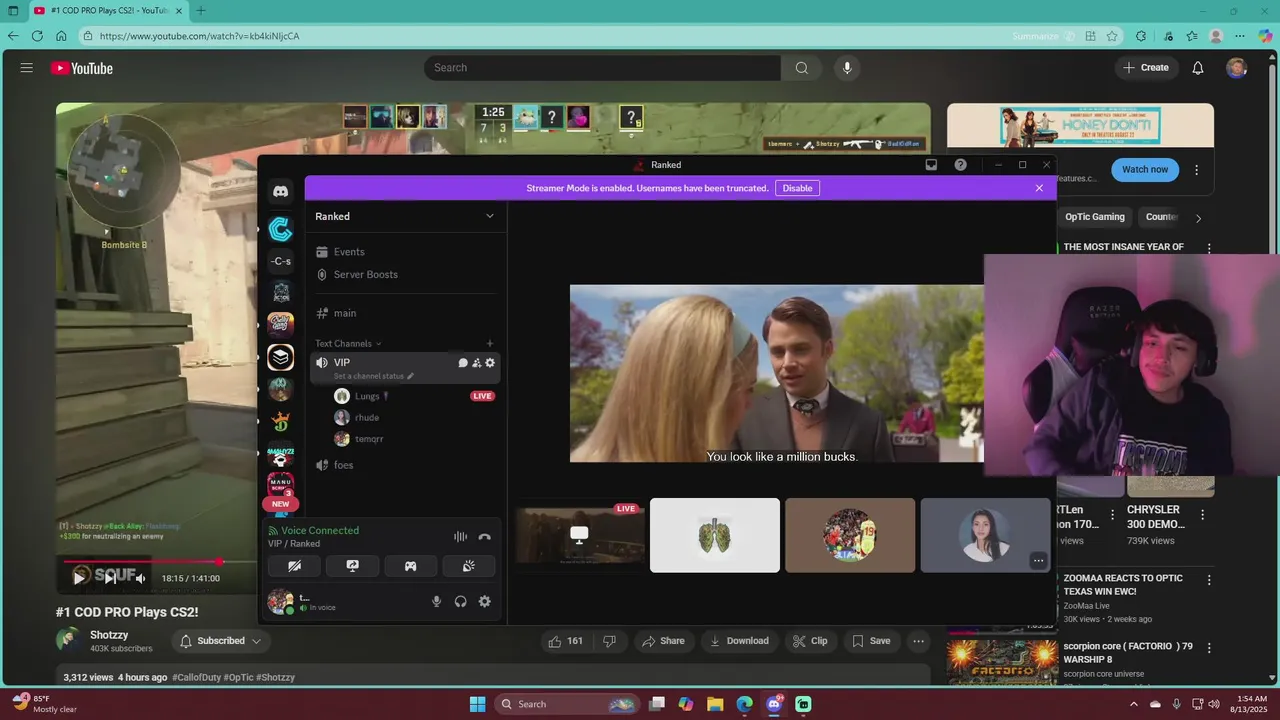
Task: Share the video
Action: [663, 641]
